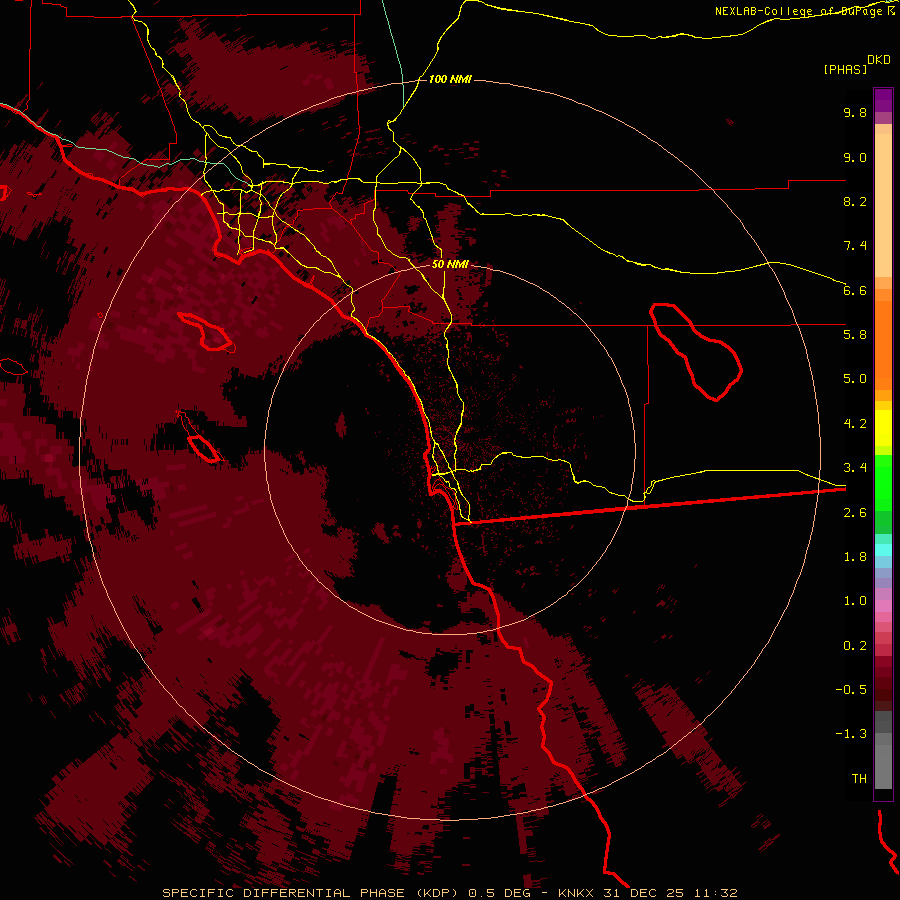Click the 5.0 value on the scale

click(855, 379)
